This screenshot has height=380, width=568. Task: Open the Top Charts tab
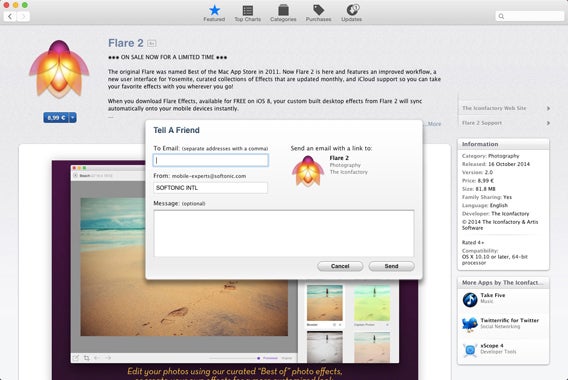click(247, 13)
